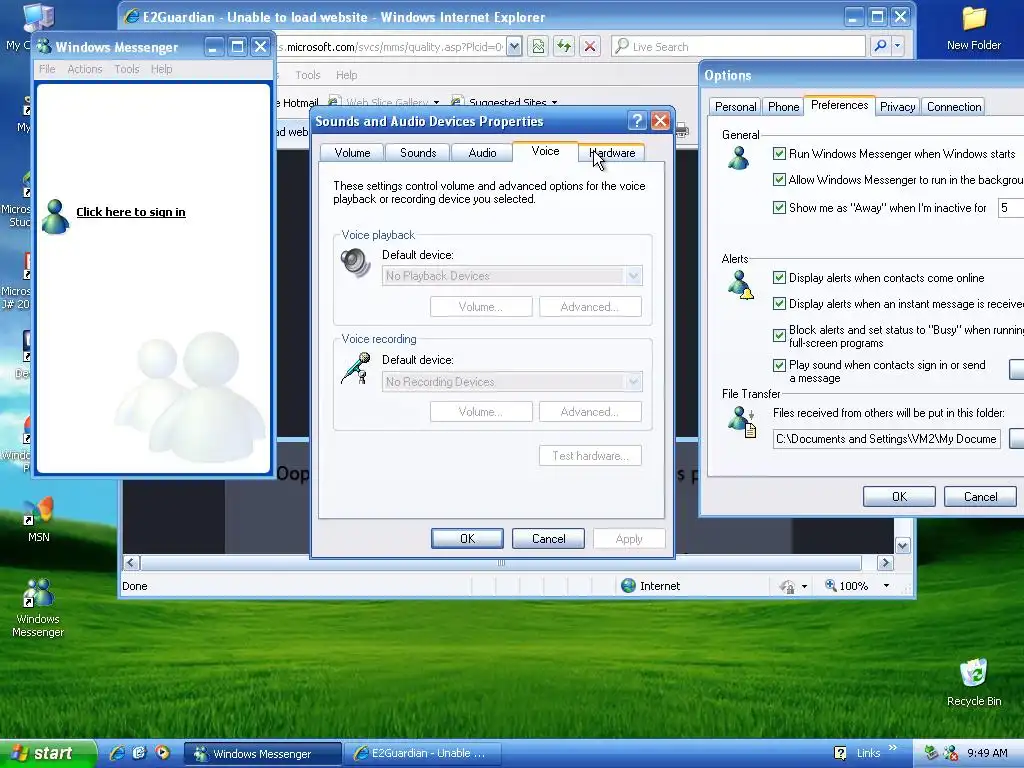Click the red stop loading icon
This screenshot has width=1024, height=768.
(x=590, y=46)
